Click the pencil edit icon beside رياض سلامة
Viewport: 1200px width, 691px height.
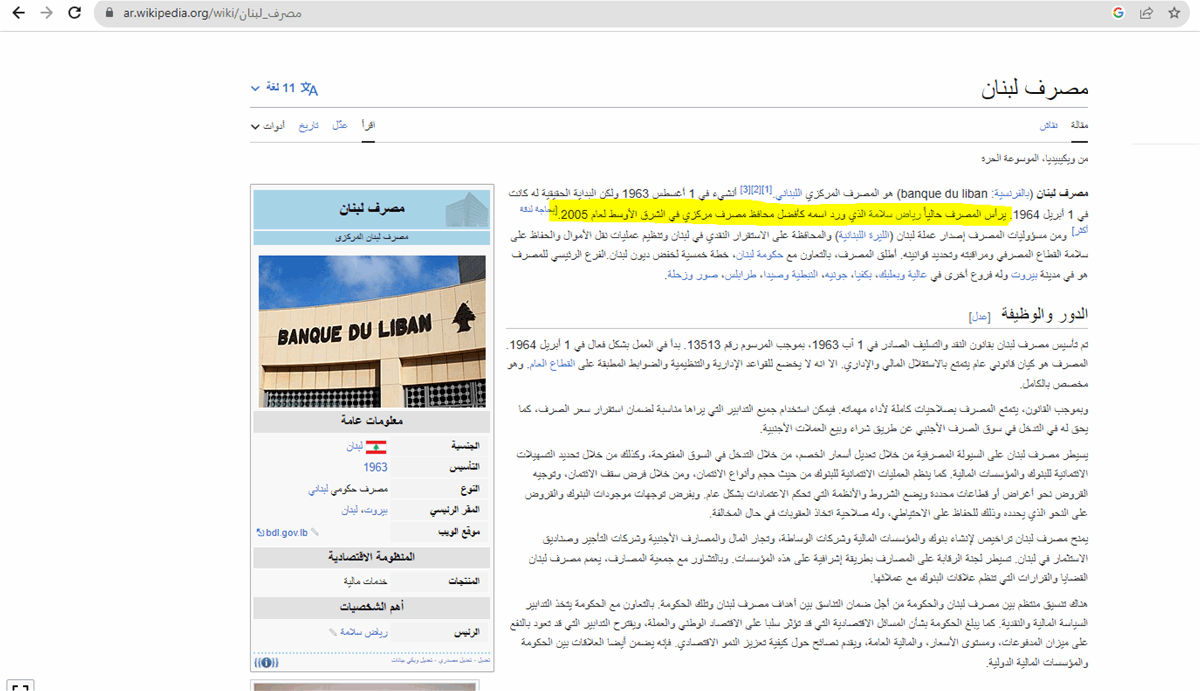[x=332, y=632]
